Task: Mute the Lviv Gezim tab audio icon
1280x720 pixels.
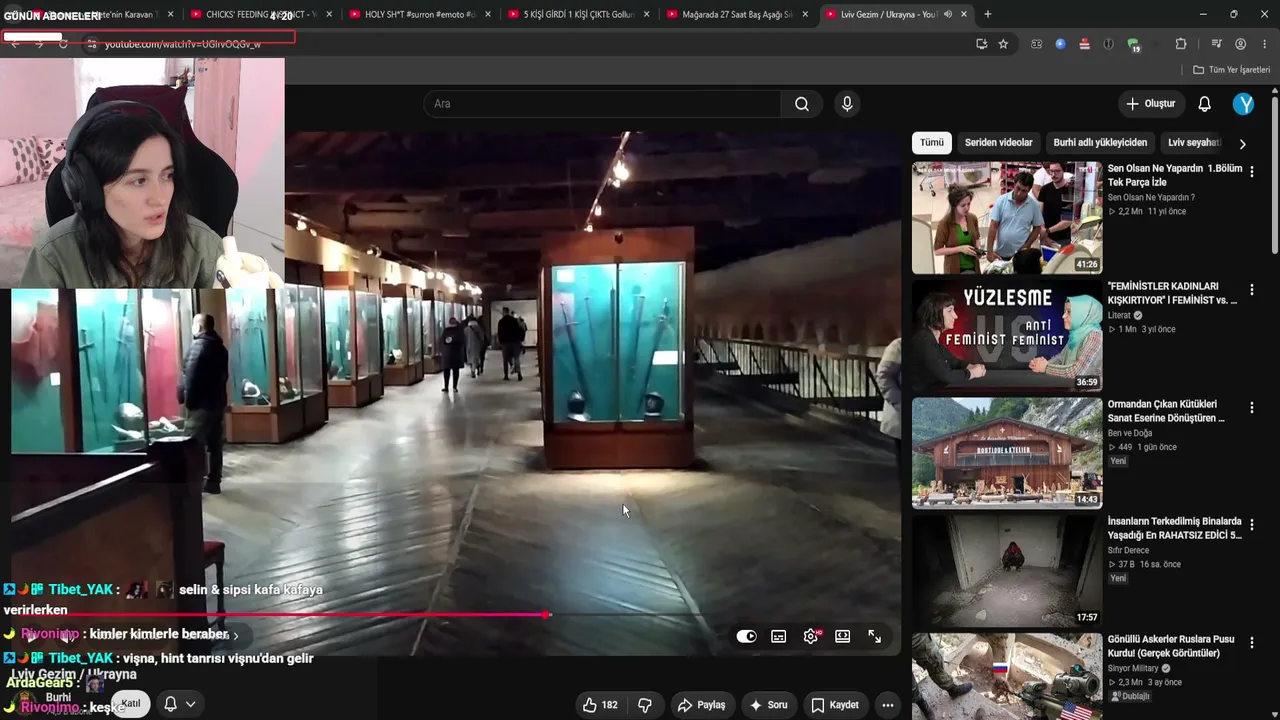Action: point(948,14)
